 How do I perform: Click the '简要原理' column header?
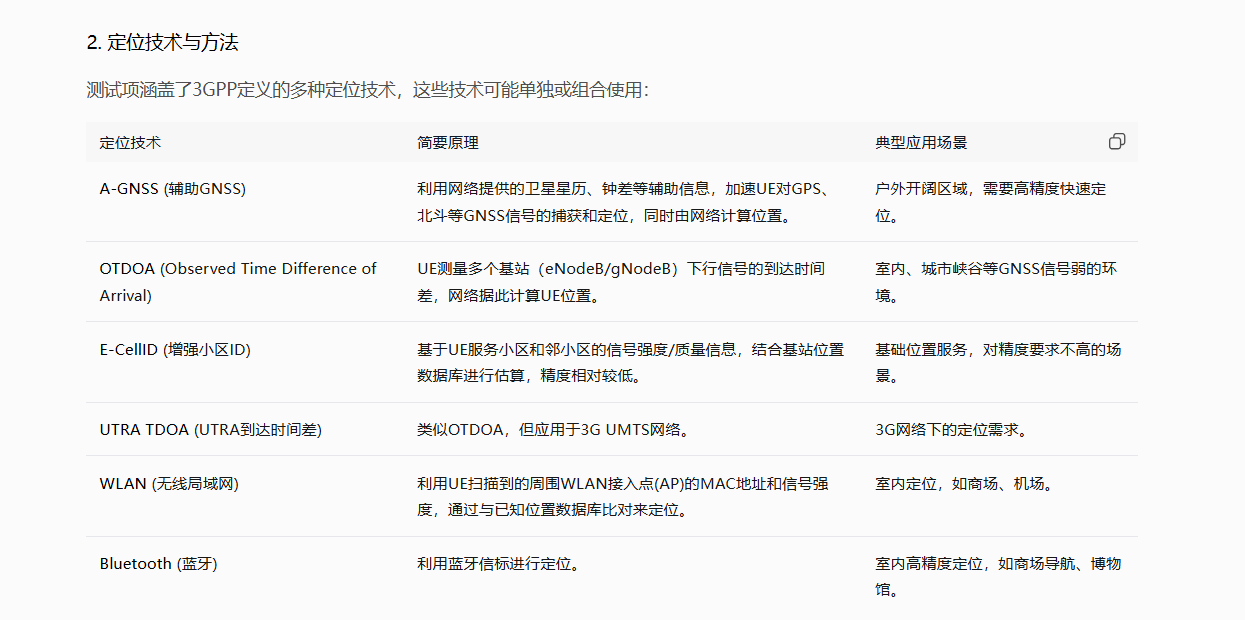(x=448, y=142)
